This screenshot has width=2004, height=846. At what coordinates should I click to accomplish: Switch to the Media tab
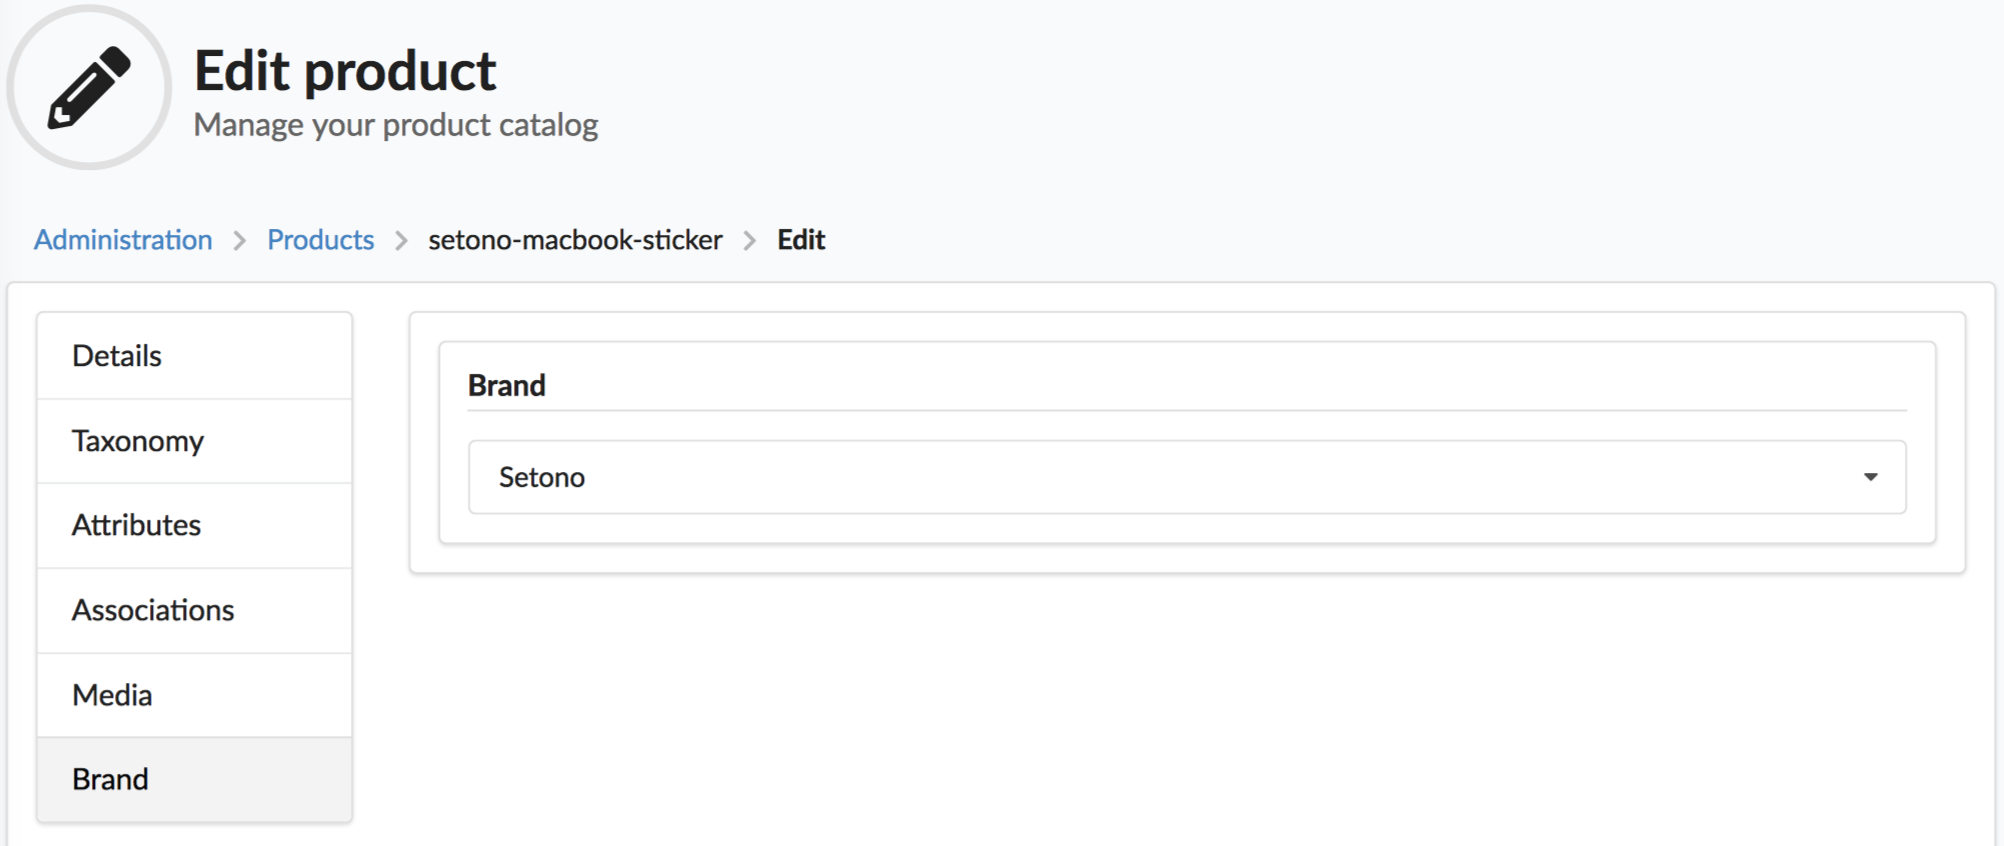194,695
